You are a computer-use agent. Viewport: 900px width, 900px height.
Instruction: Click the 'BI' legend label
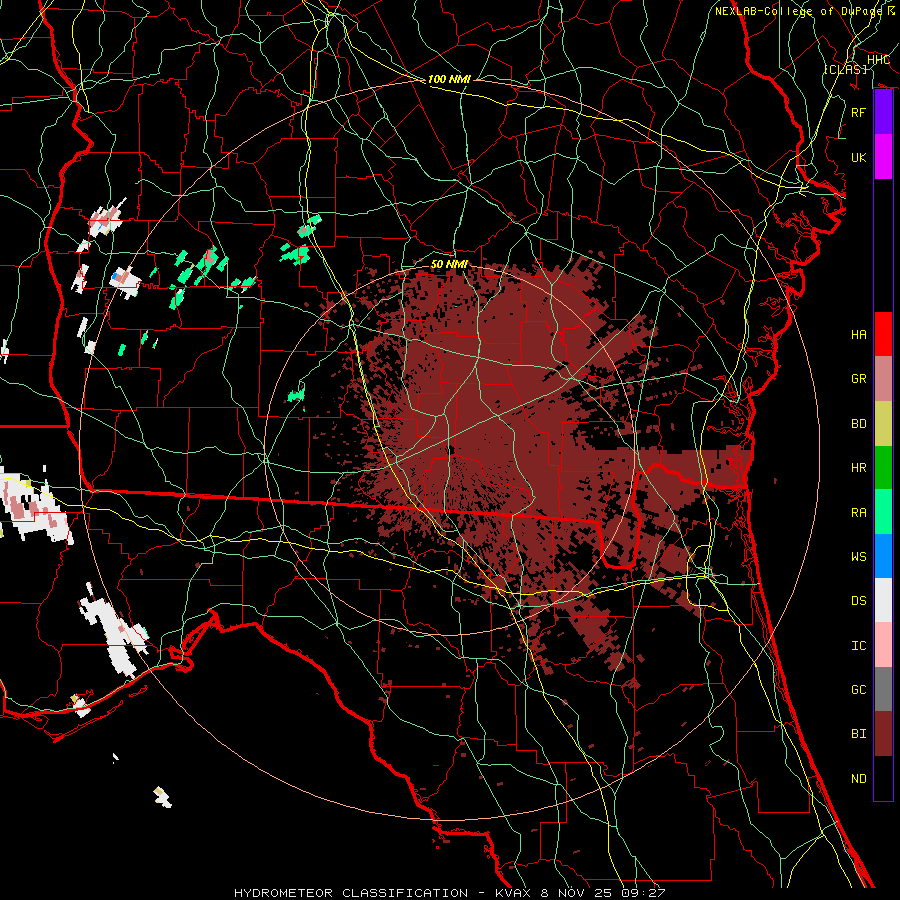click(x=858, y=734)
